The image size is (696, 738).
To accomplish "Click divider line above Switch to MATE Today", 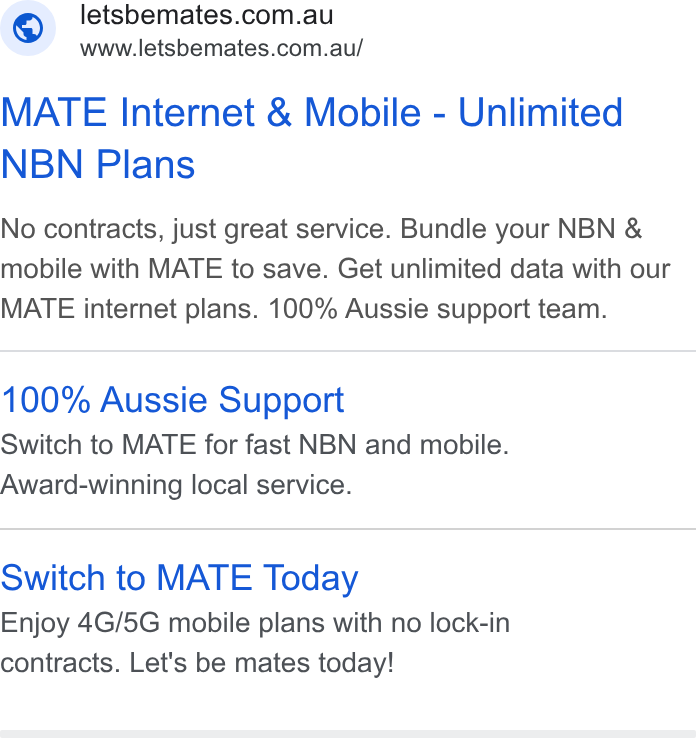I will point(348,529).
